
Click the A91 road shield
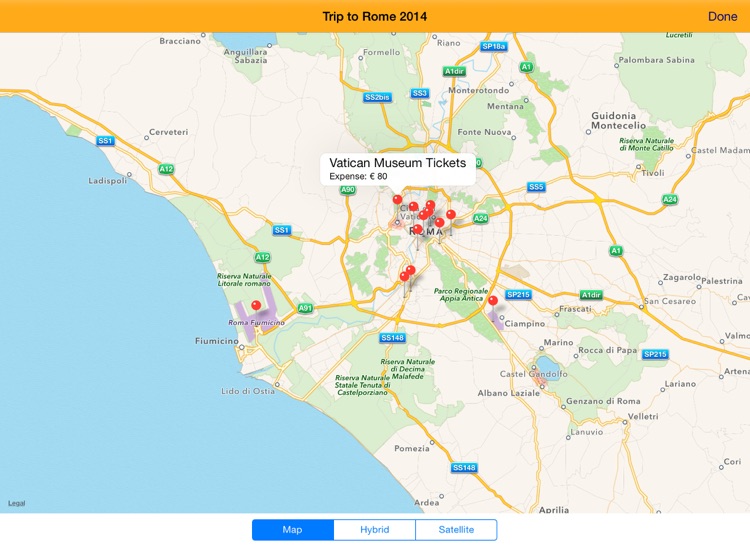point(305,308)
